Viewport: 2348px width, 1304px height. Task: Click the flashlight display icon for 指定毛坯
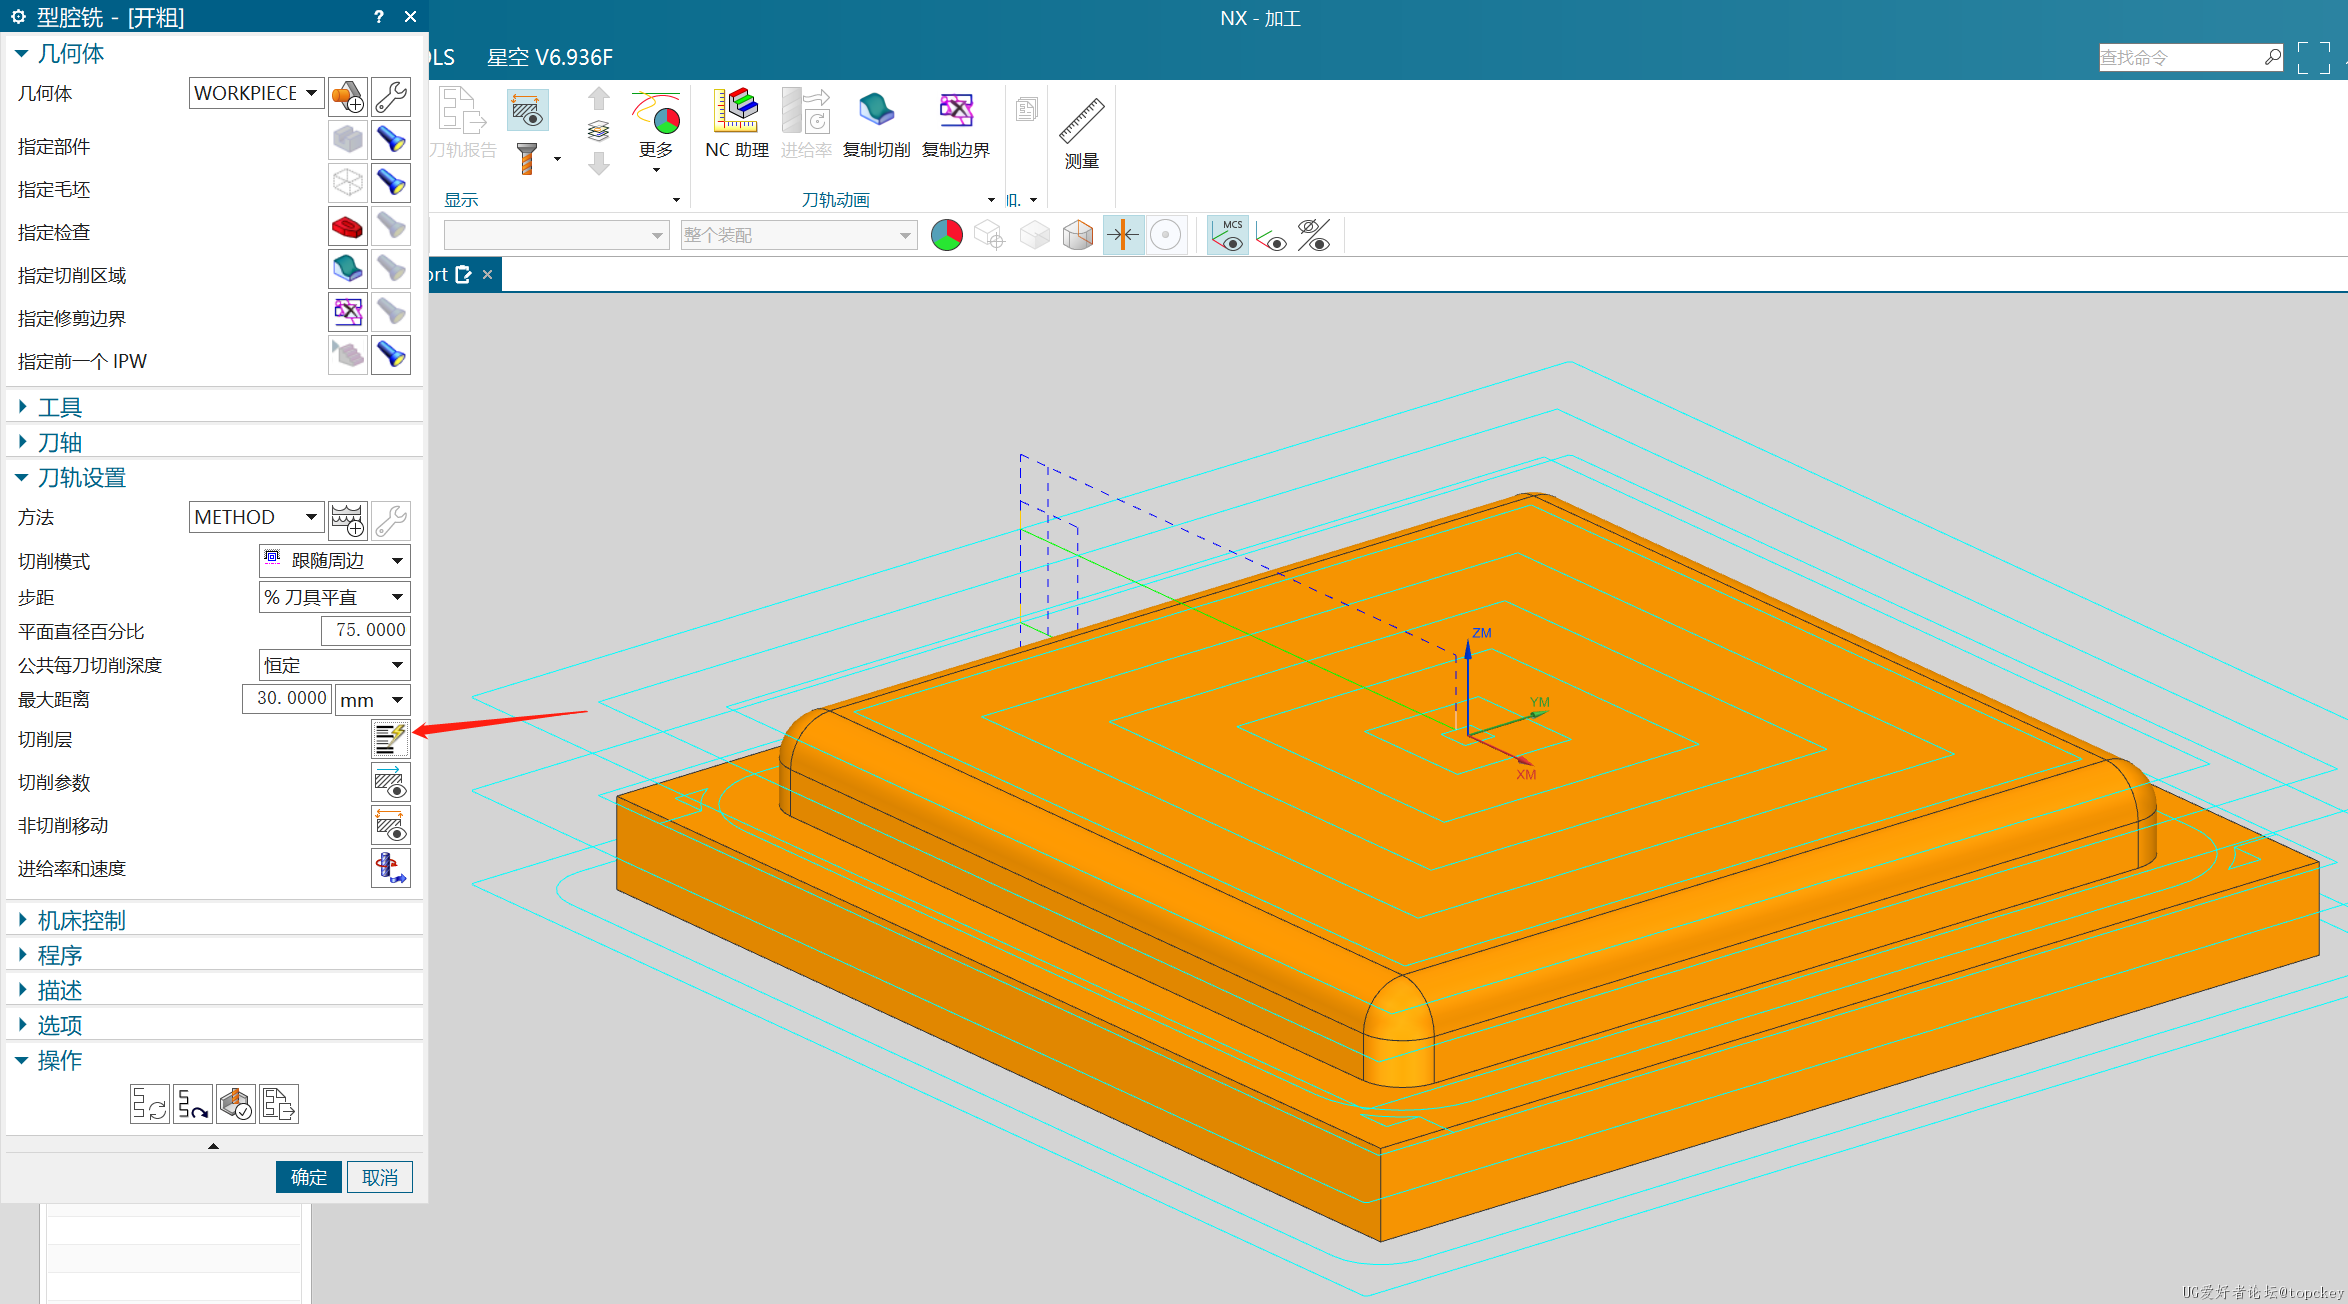pyautogui.click(x=391, y=183)
